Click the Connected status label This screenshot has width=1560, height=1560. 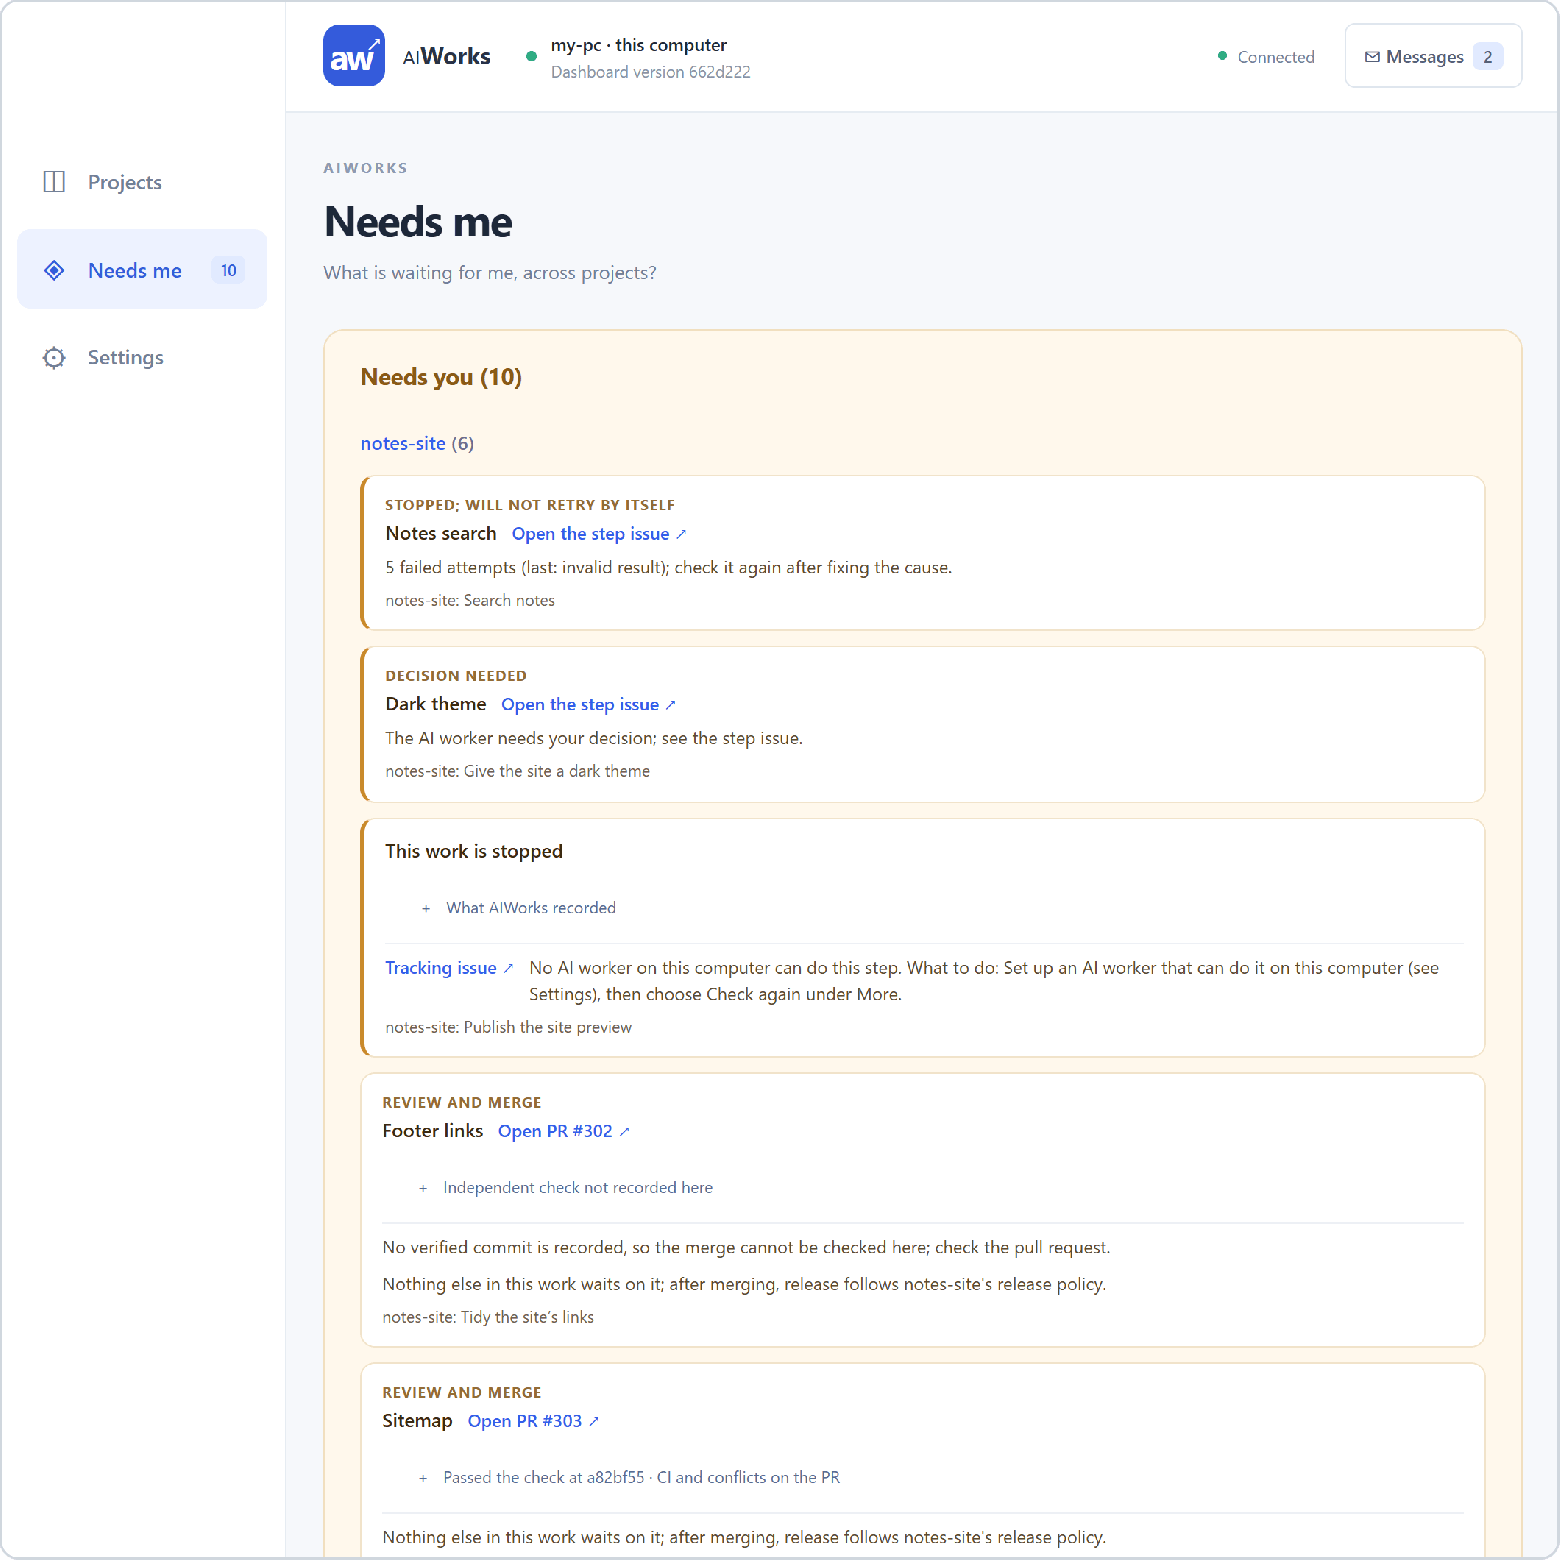pos(1276,57)
